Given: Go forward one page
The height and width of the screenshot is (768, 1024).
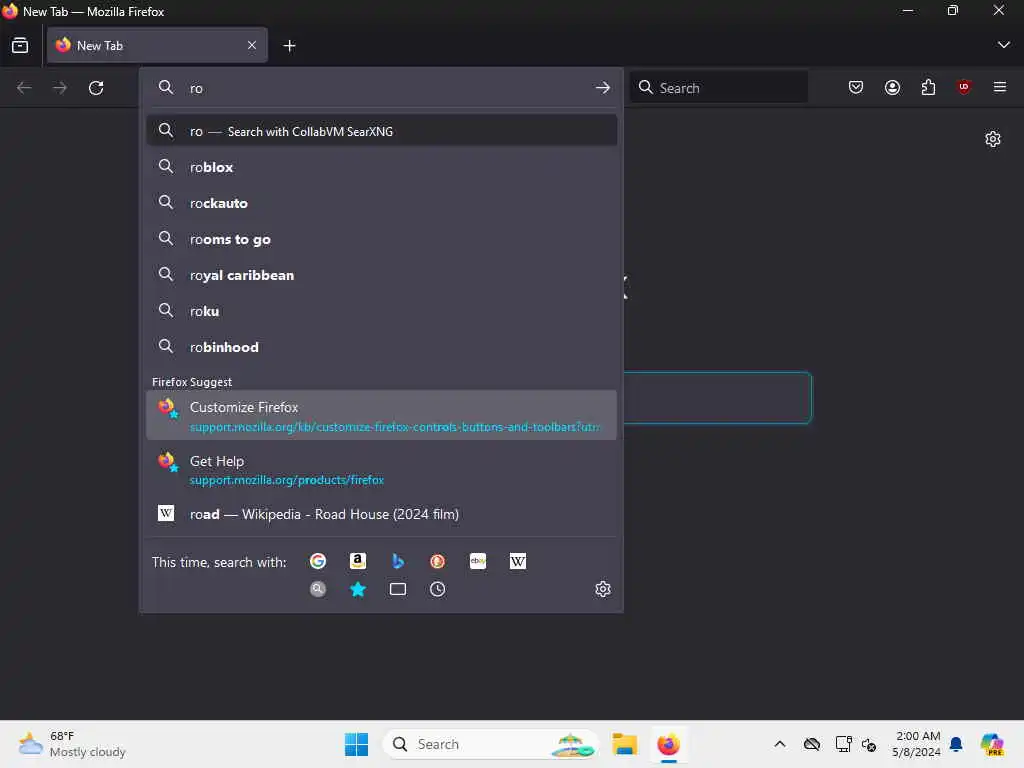Looking at the screenshot, I should click(x=60, y=88).
